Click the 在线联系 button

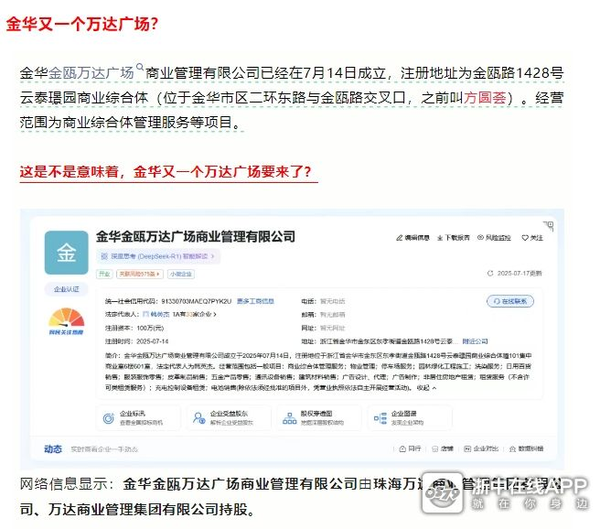point(510,301)
